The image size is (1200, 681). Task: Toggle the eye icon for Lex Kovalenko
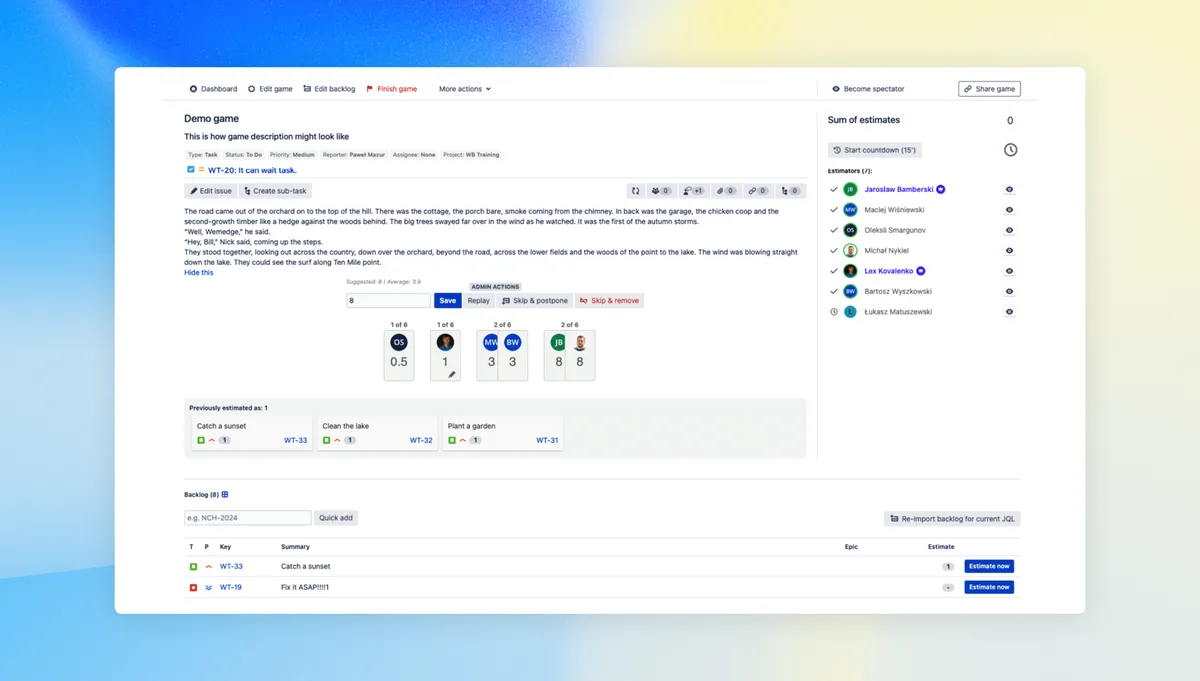(x=1009, y=271)
